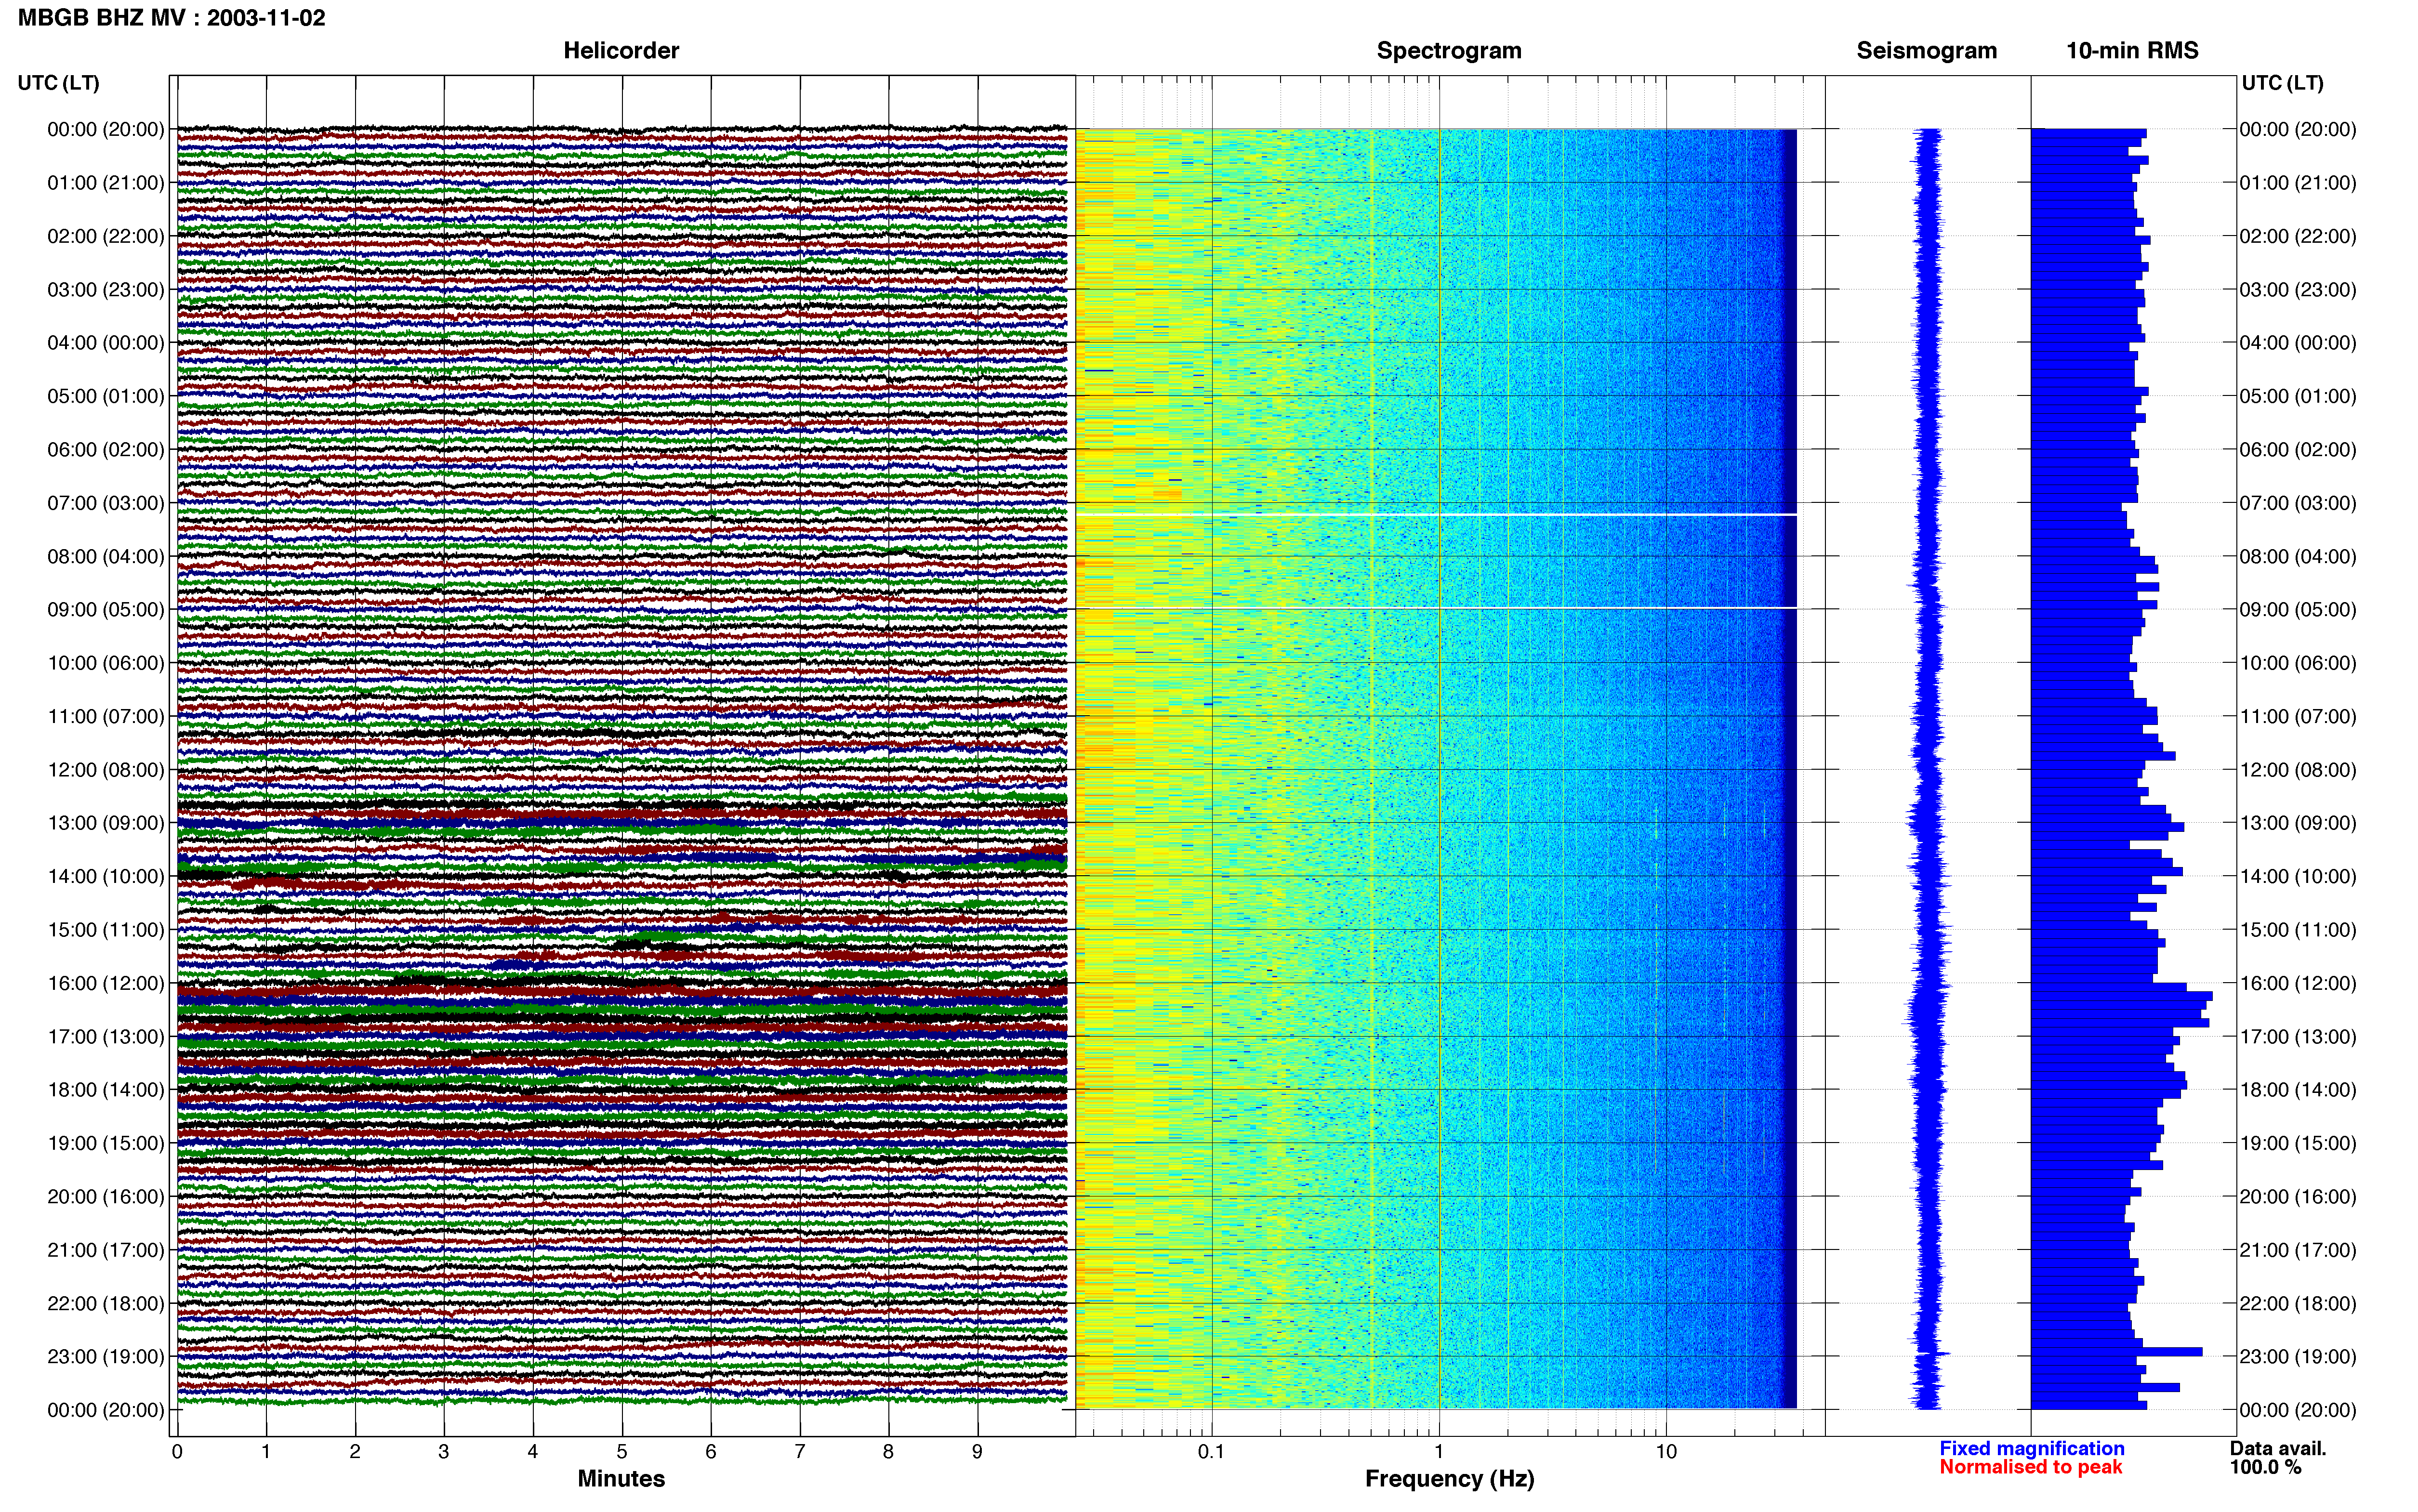
Task: Click the tall RMS bar near 23:00
Action: [x=2117, y=1352]
